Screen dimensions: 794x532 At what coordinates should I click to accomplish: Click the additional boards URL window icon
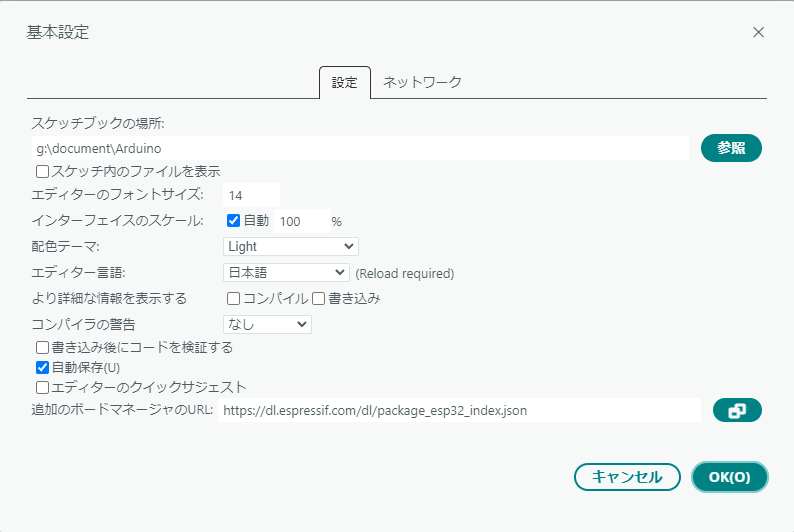click(x=737, y=410)
